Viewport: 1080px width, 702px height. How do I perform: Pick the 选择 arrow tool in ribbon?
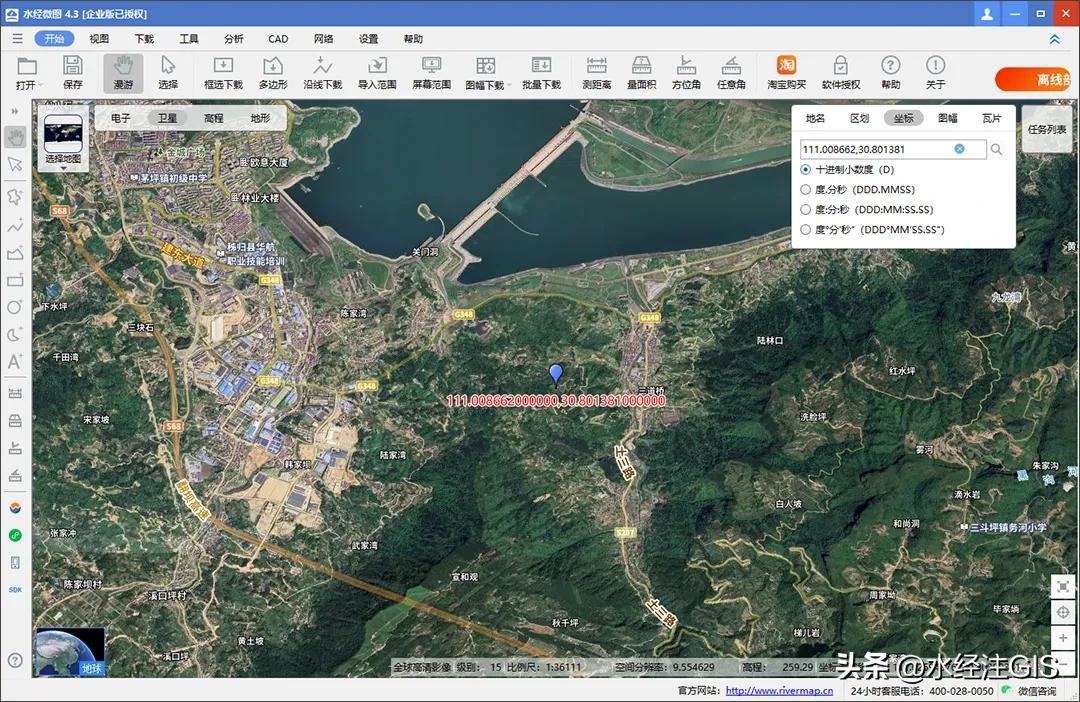168,73
